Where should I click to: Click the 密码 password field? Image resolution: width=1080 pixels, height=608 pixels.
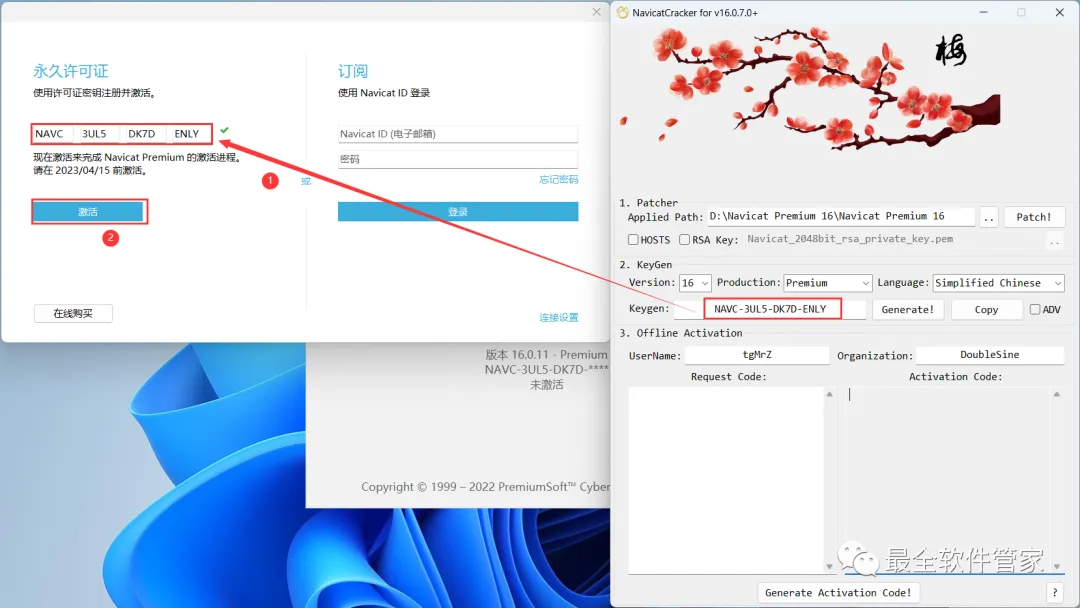457,159
